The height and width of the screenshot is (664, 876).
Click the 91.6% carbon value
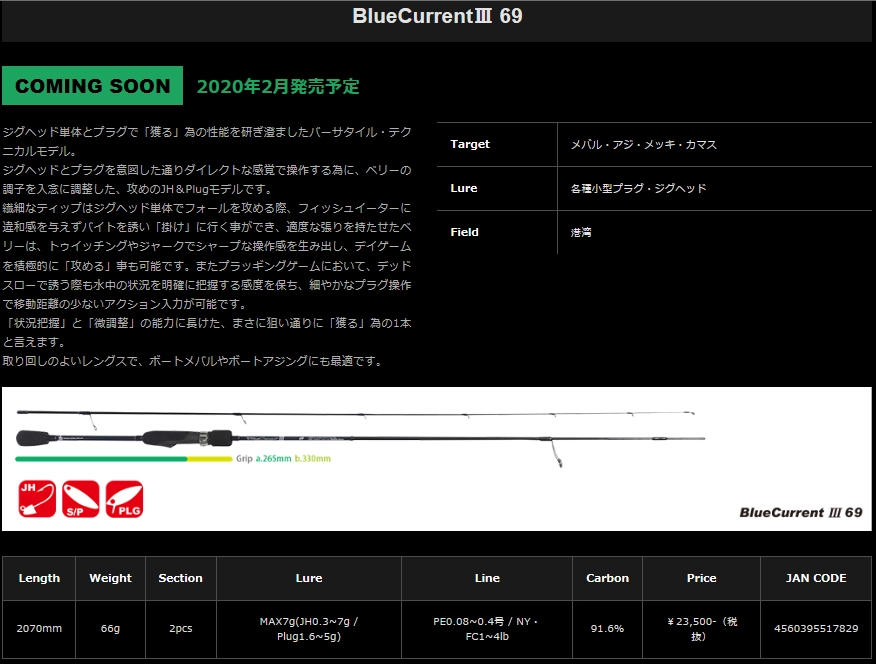[x=607, y=629]
